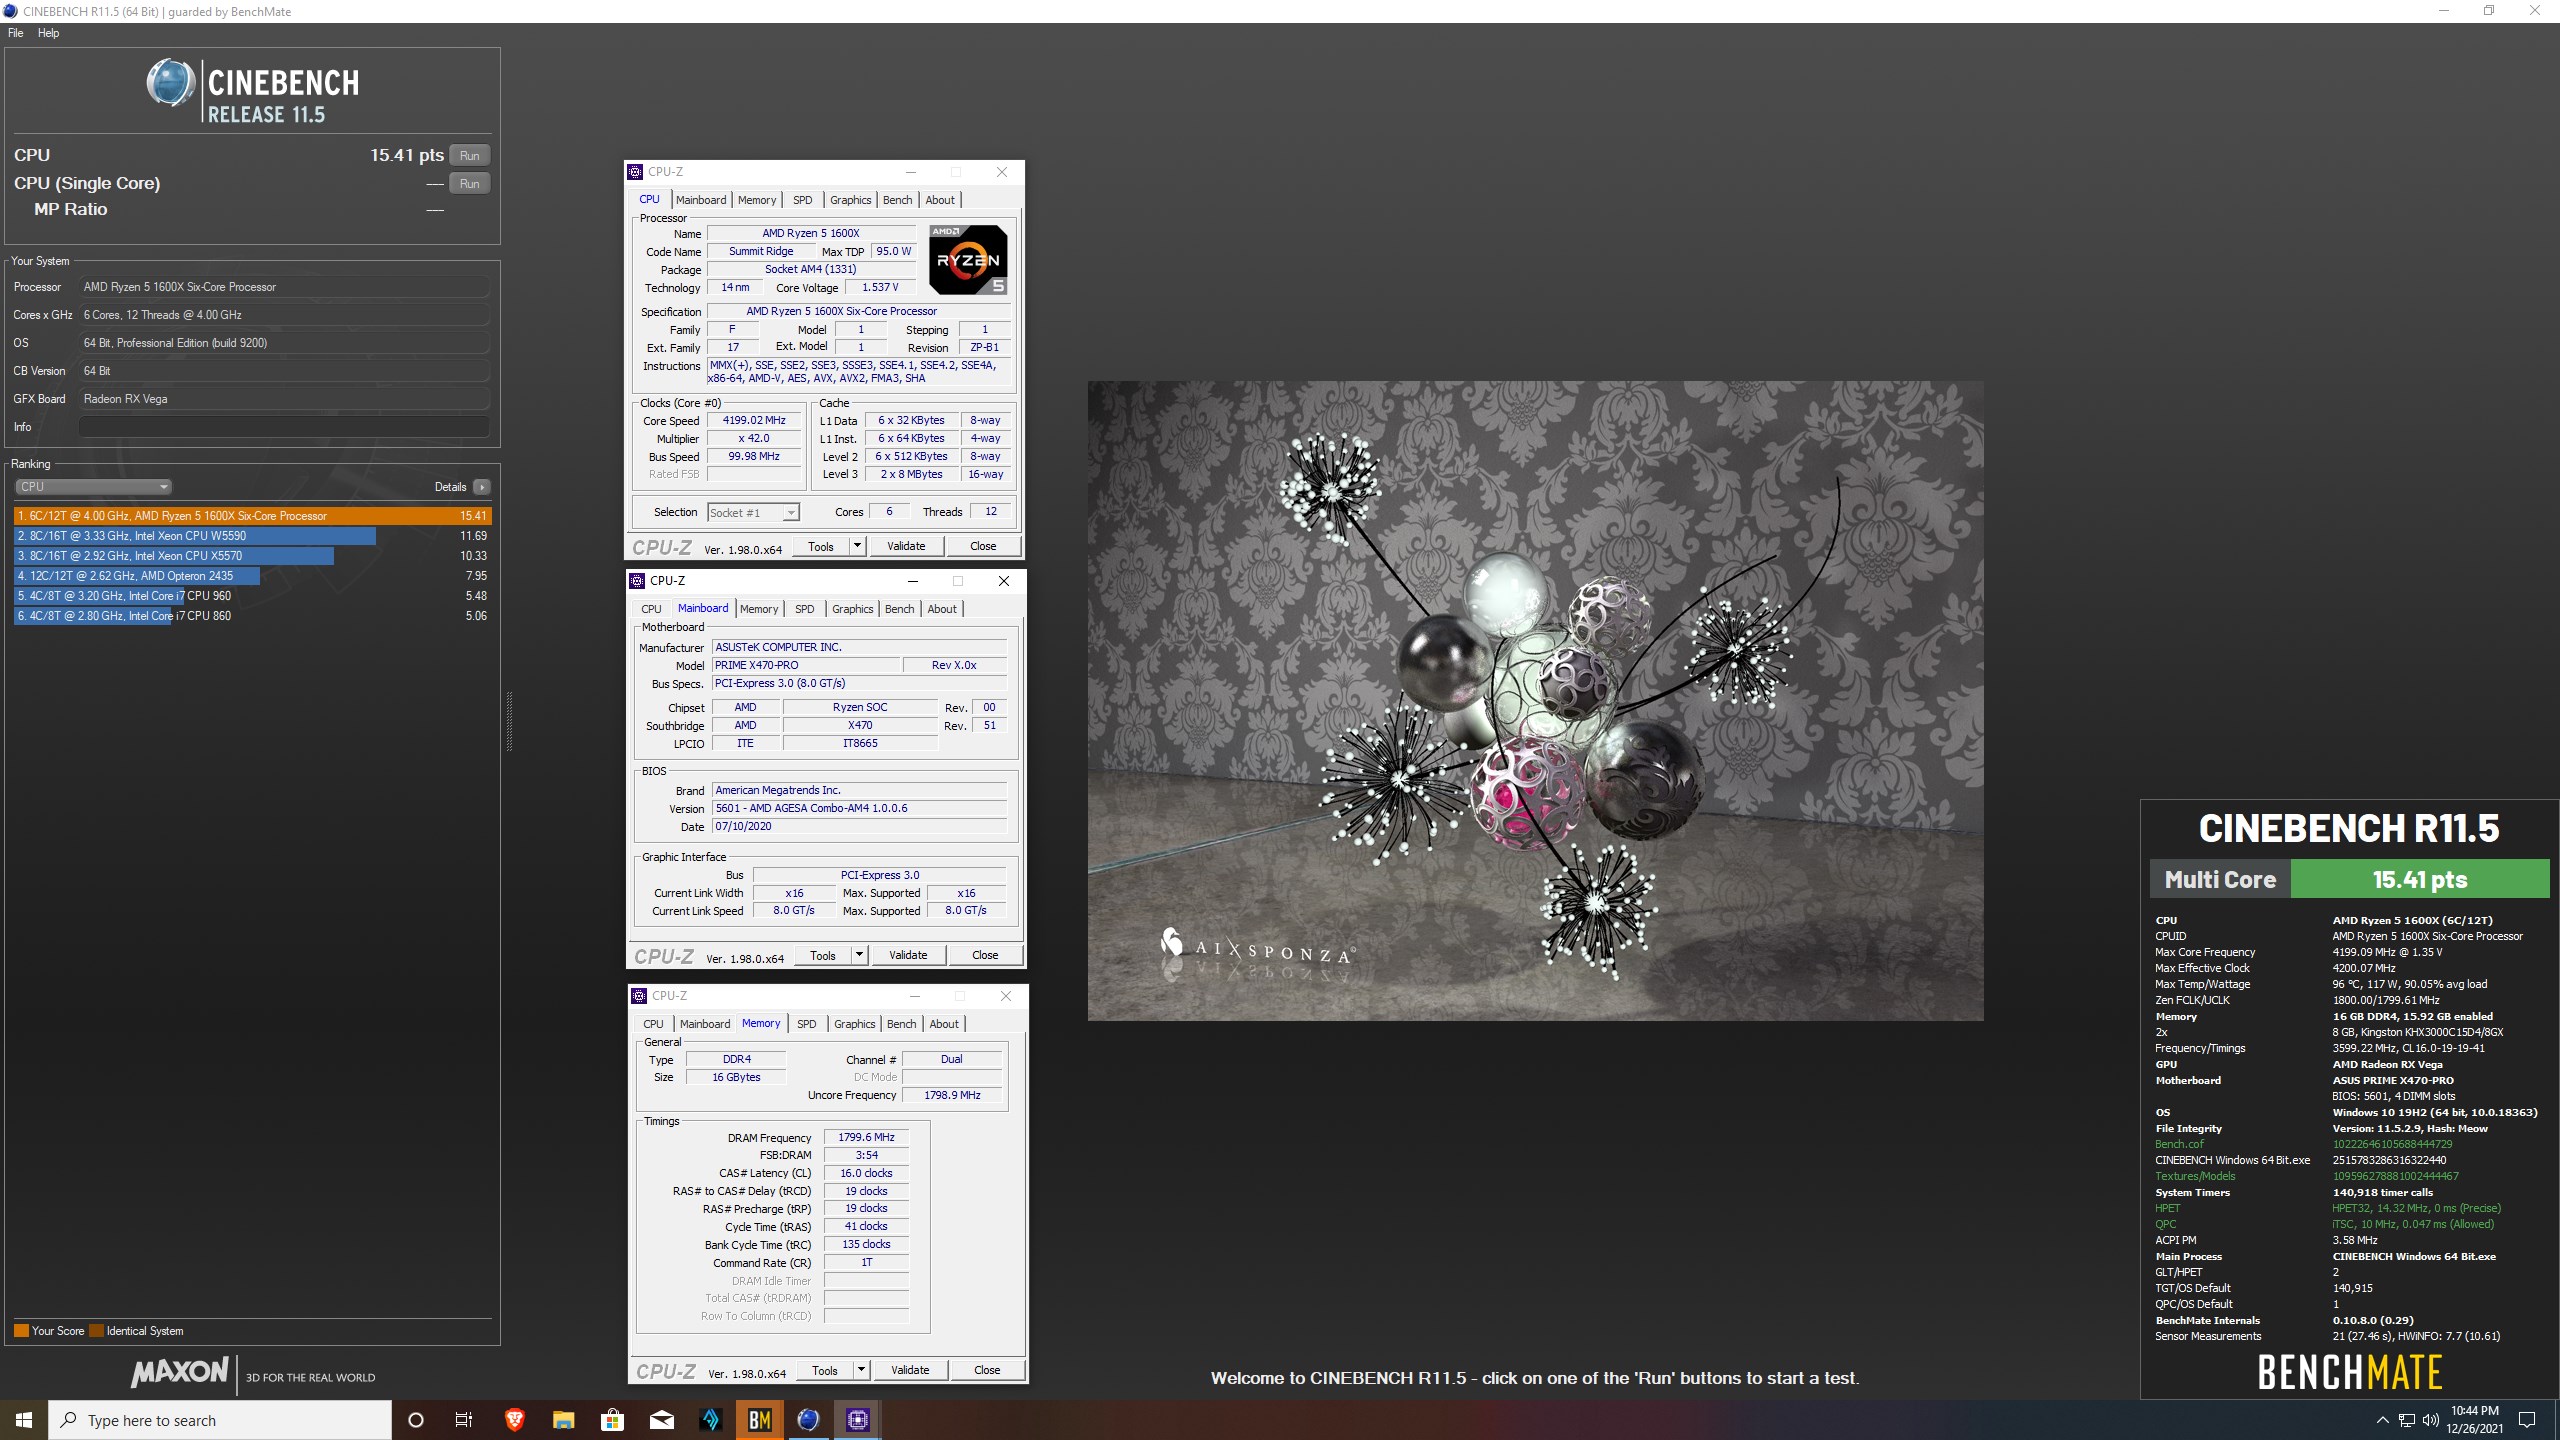The width and height of the screenshot is (2560, 1440).
Task: Switch to Cinebench sphere icon in taskbar
Action: (x=808, y=1420)
